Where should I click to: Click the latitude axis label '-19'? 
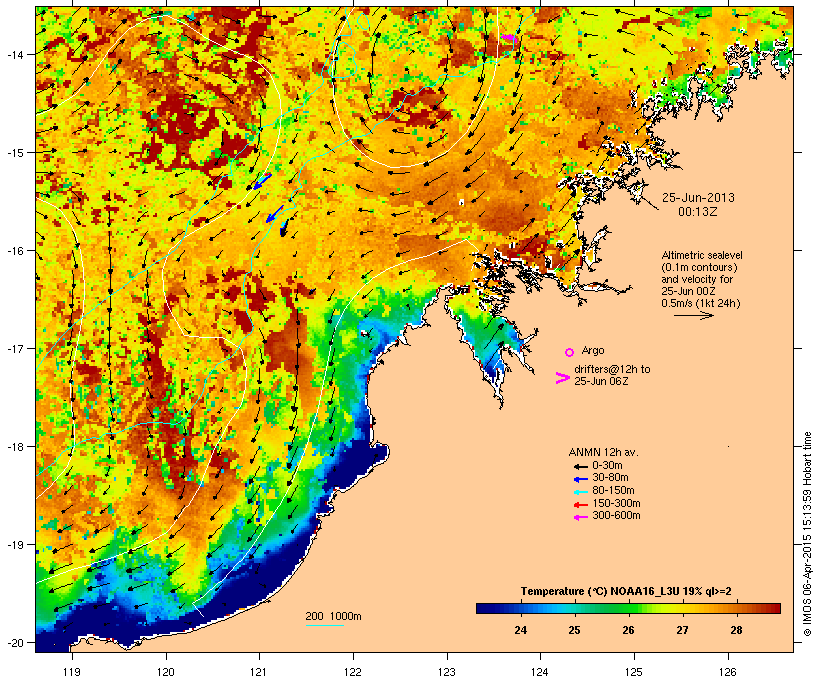[14, 545]
